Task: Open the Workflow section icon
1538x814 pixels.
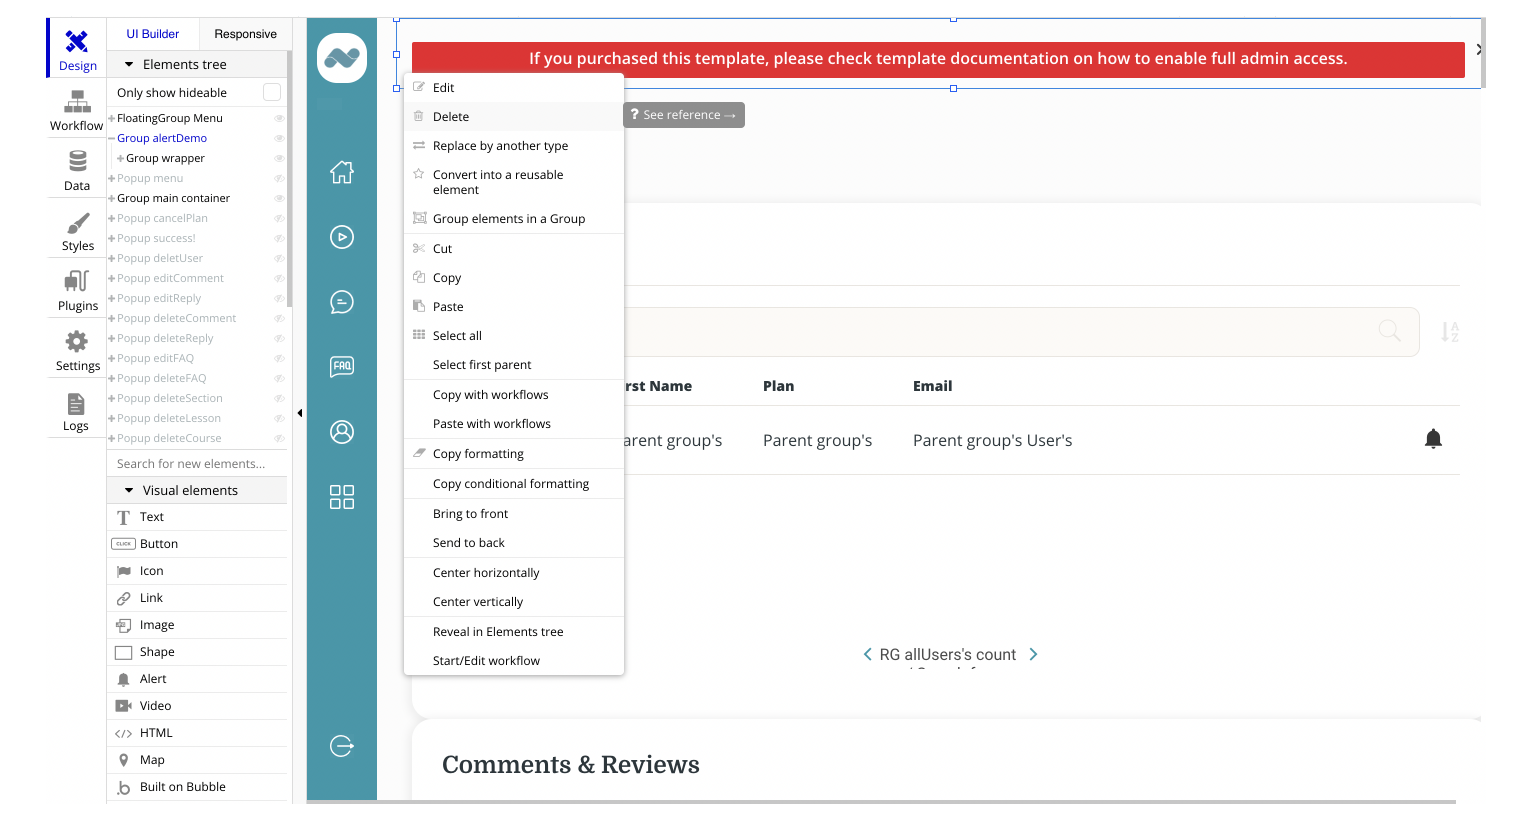Action: tap(77, 101)
